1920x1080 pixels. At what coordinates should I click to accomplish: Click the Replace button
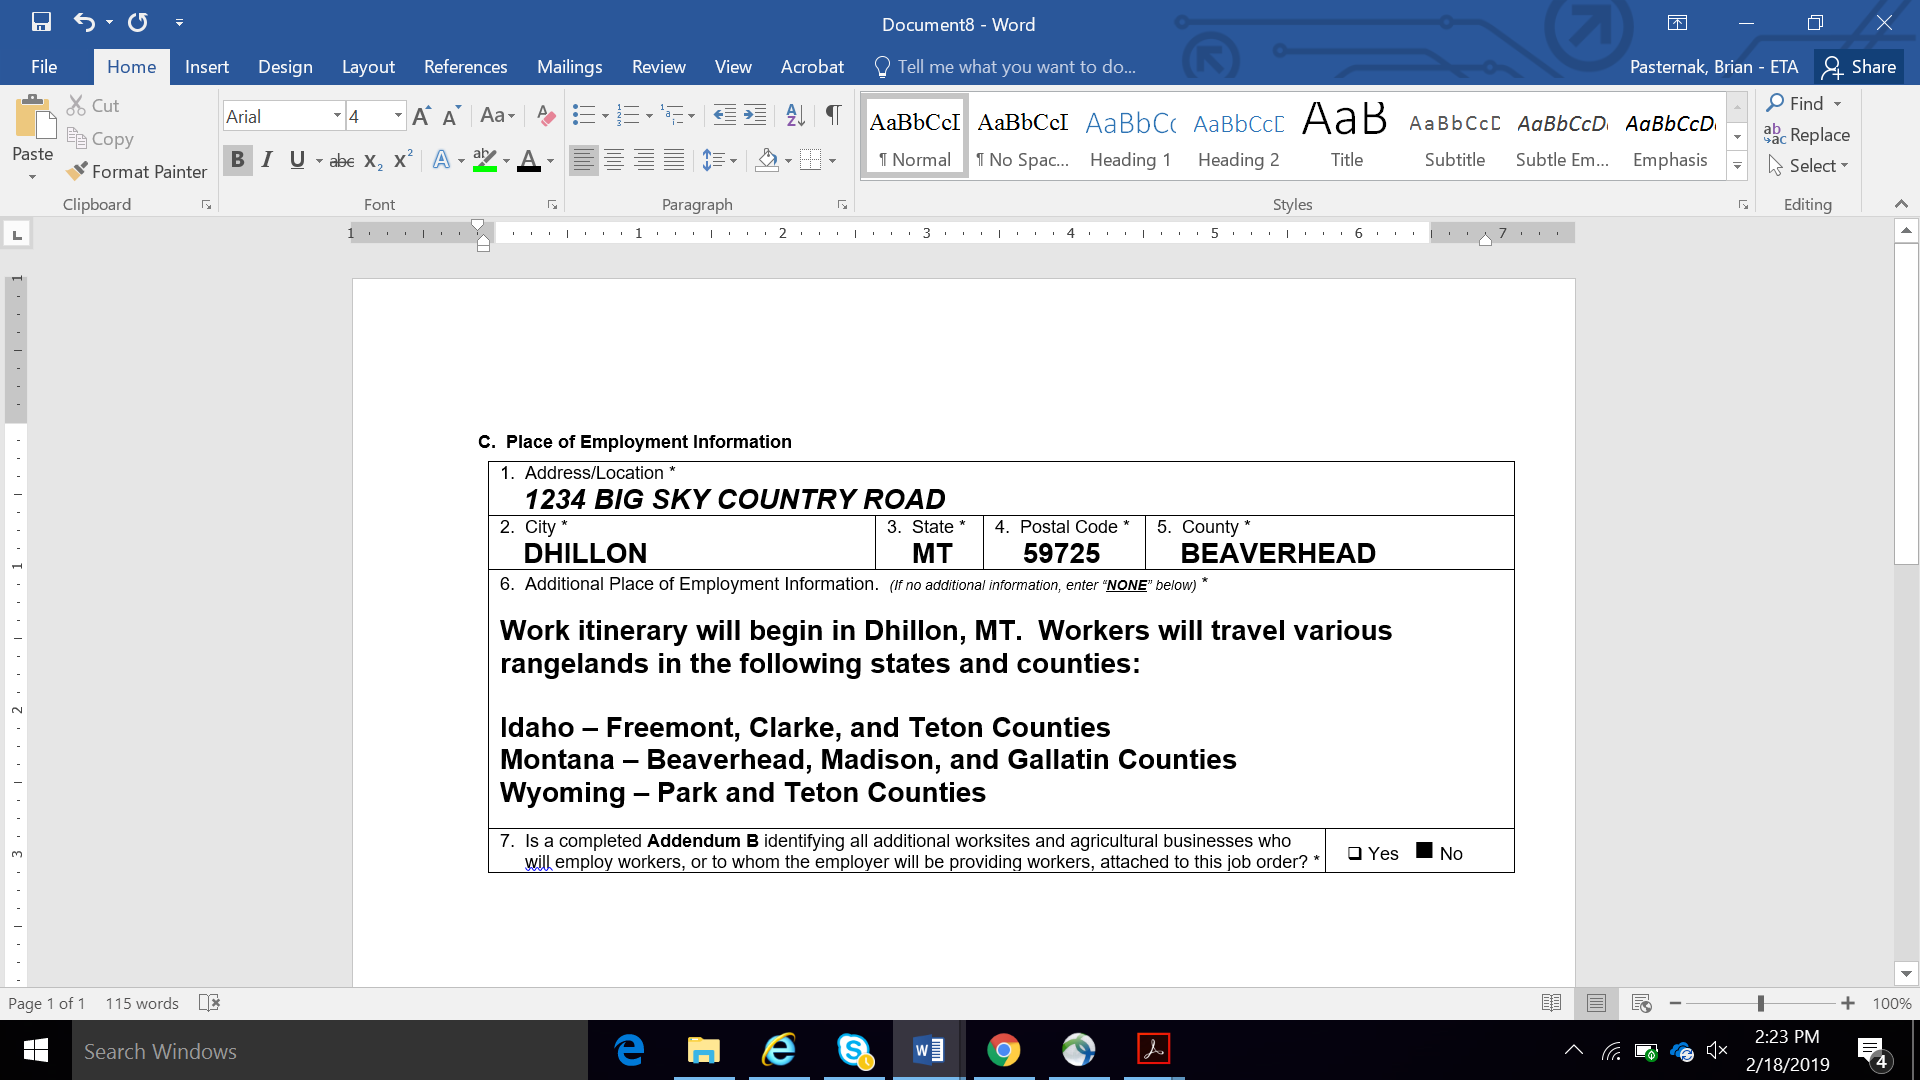1808,135
